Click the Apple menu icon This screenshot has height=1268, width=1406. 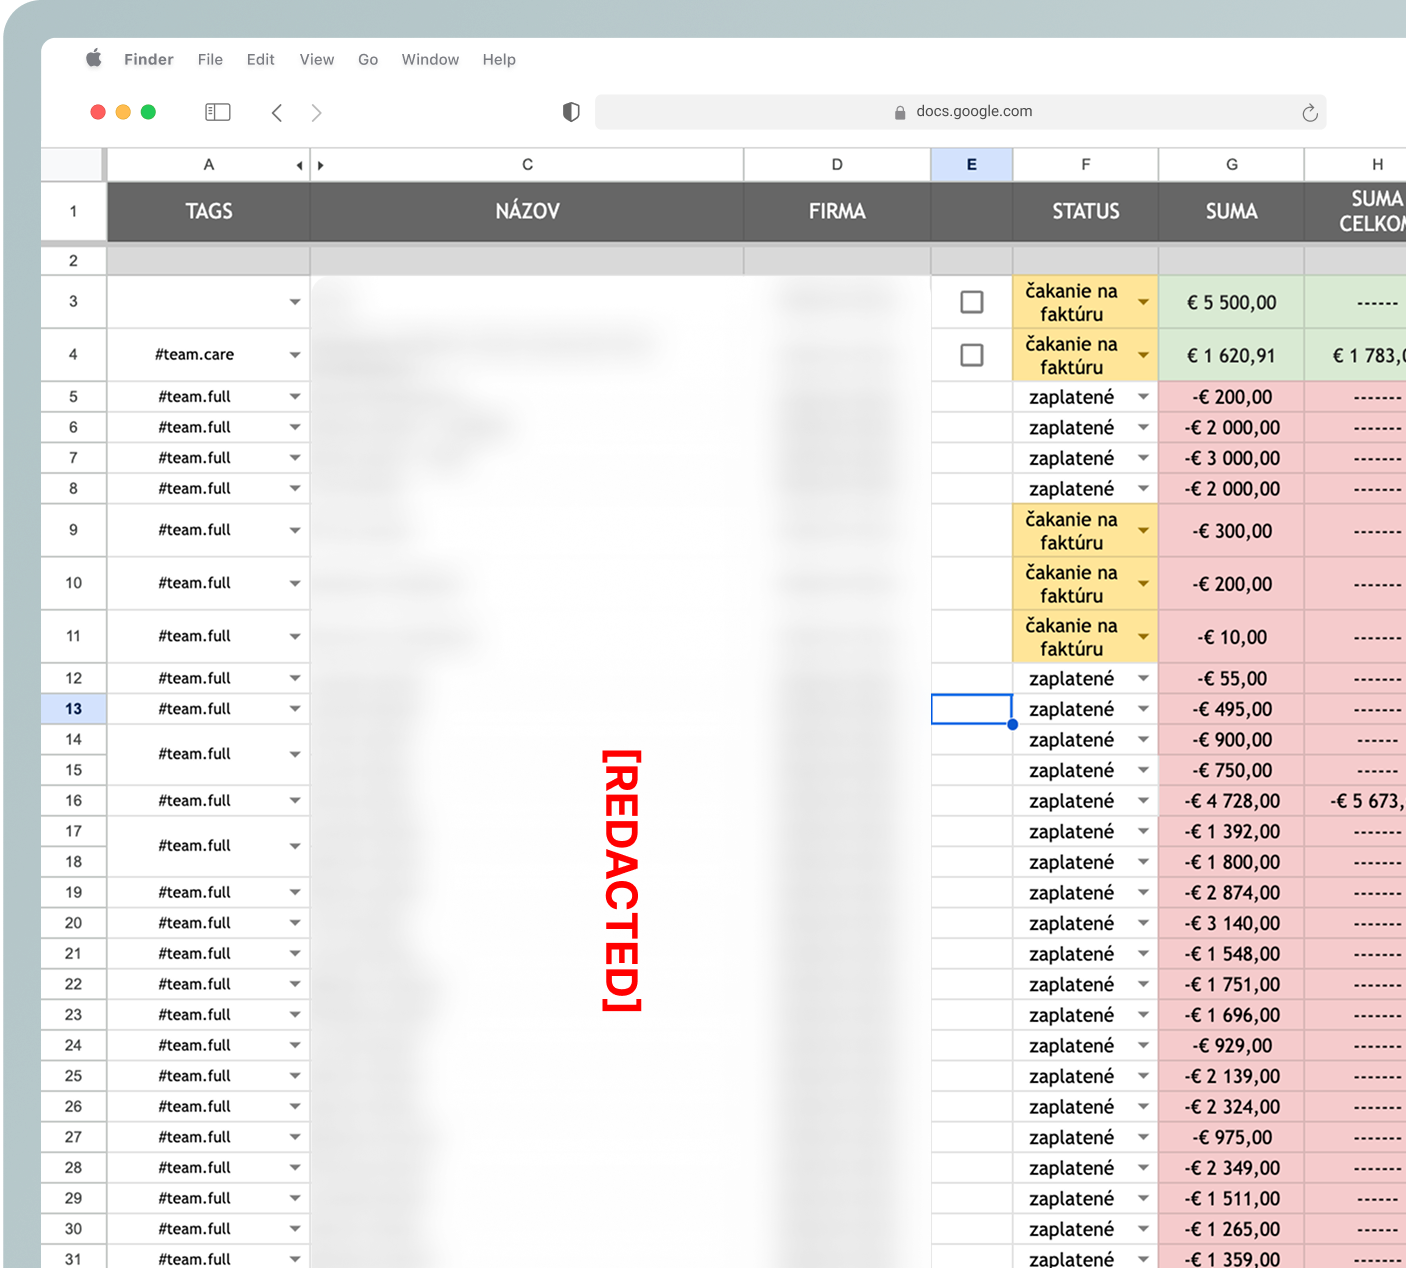point(93,59)
